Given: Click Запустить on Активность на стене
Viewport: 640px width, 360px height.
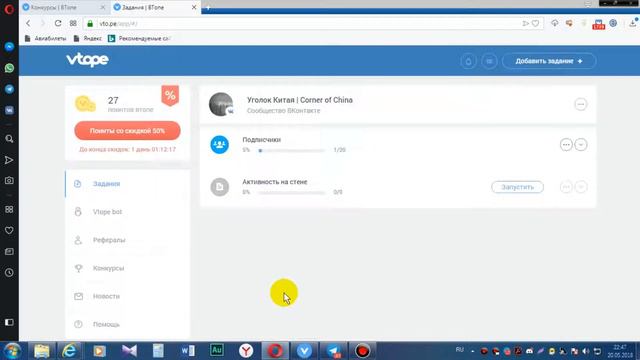Looking at the screenshot, I should coord(517,187).
